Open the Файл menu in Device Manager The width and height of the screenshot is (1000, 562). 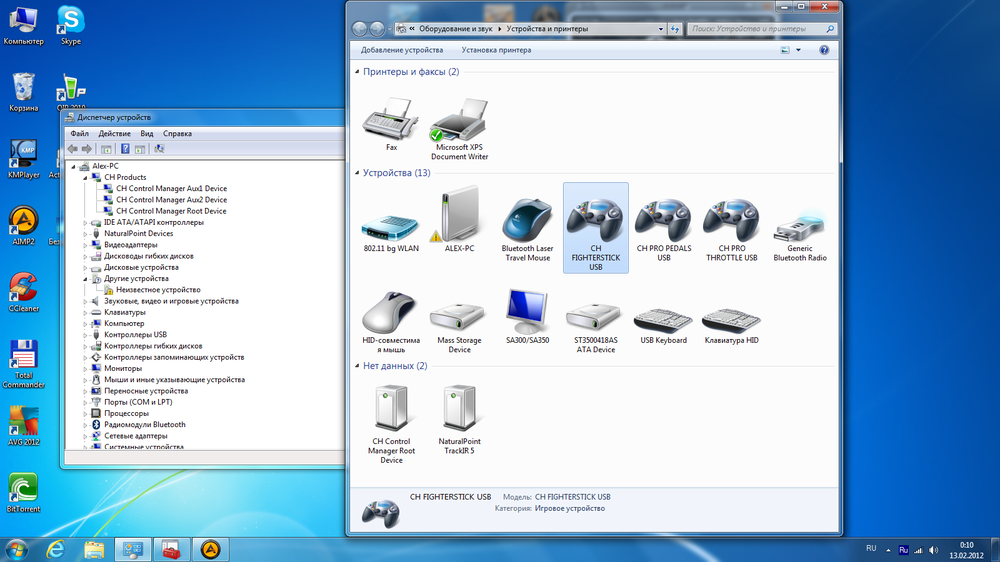pos(79,133)
